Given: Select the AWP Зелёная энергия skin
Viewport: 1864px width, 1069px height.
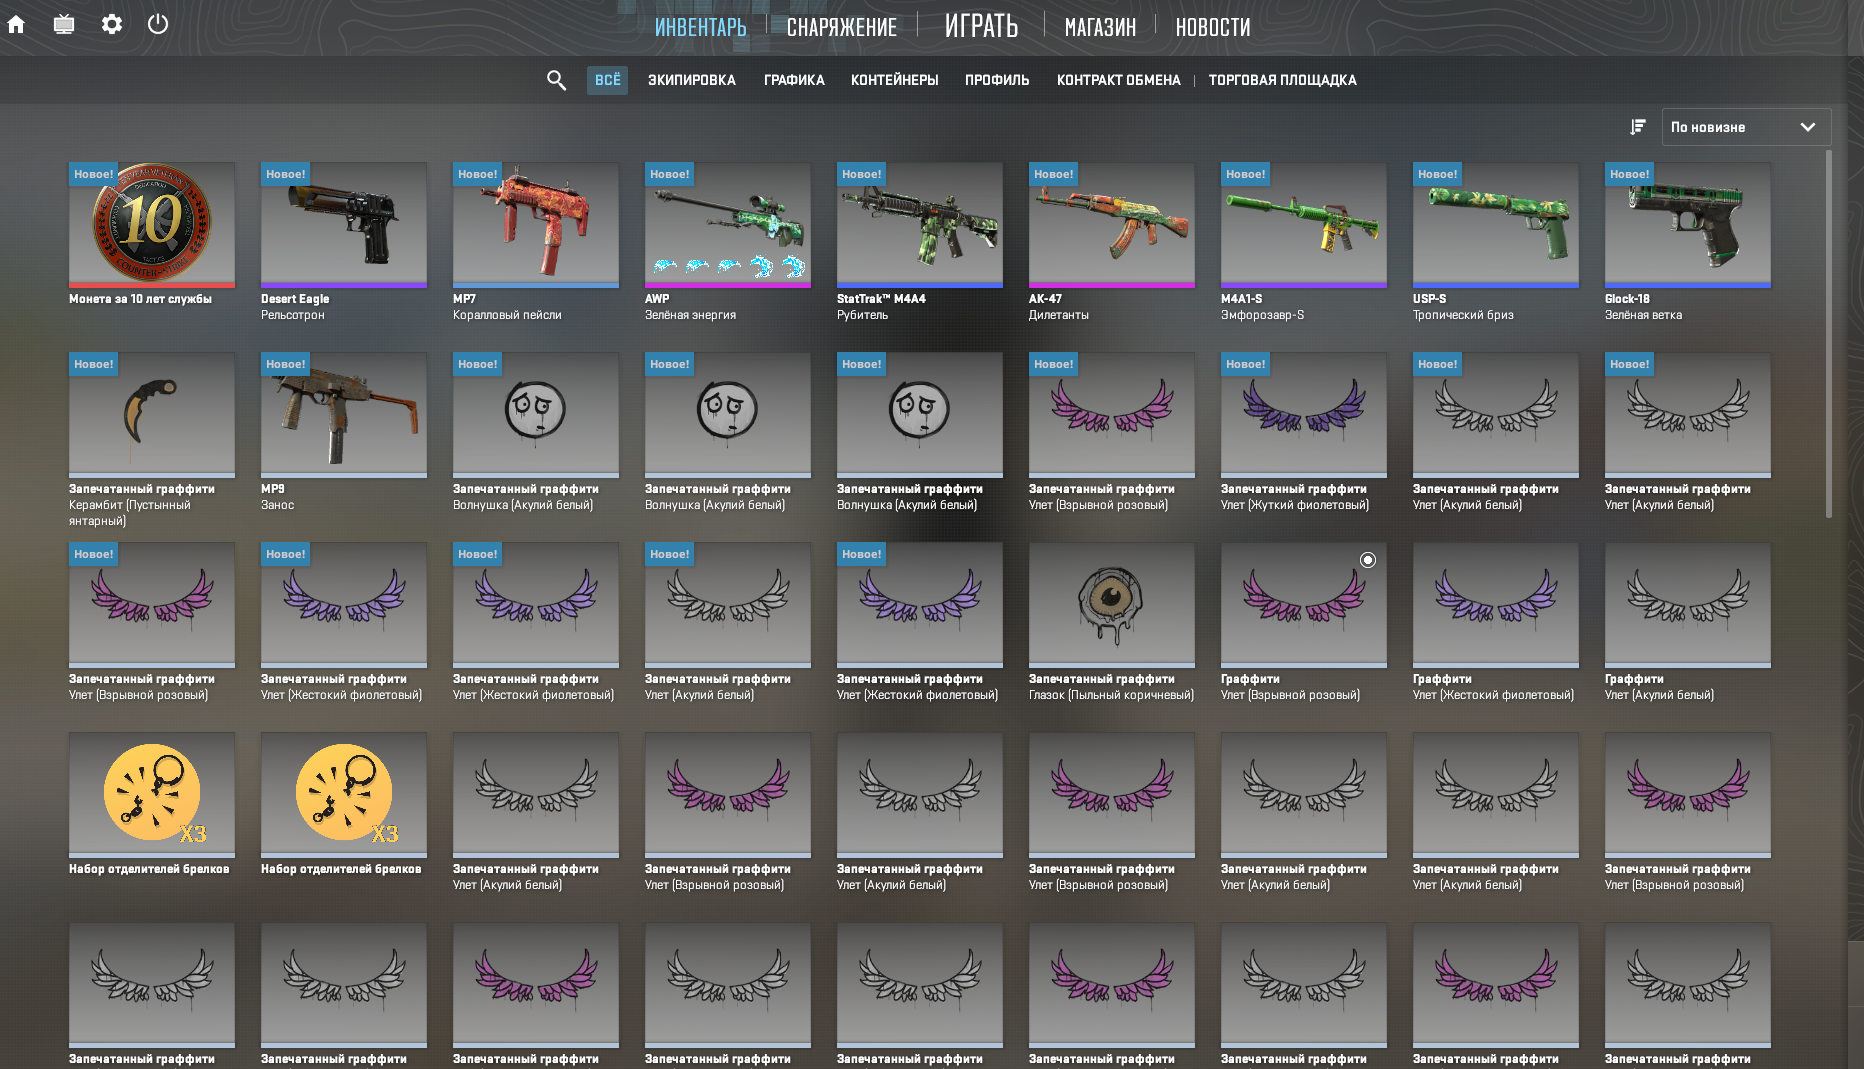Looking at the screenshot, I should pyautogui.click(x=728, y=225).
